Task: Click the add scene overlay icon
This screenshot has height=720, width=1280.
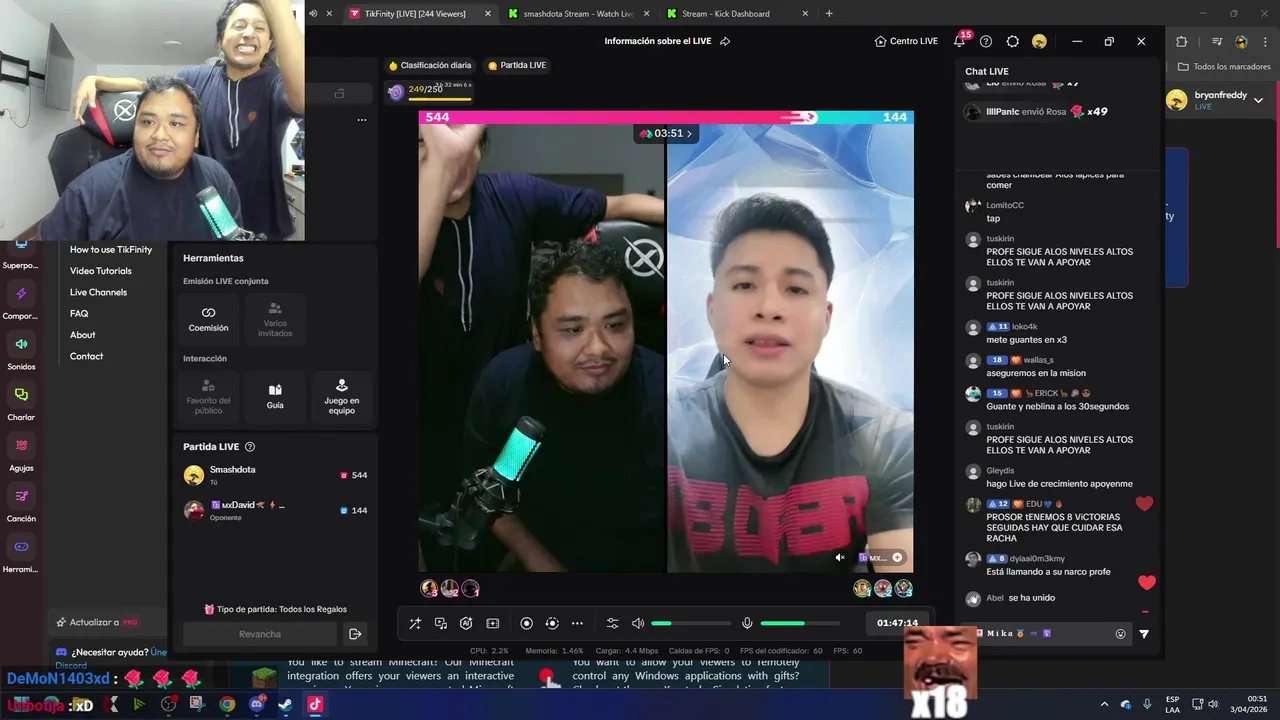Action: pyautogui.click(x=492, y=623)
